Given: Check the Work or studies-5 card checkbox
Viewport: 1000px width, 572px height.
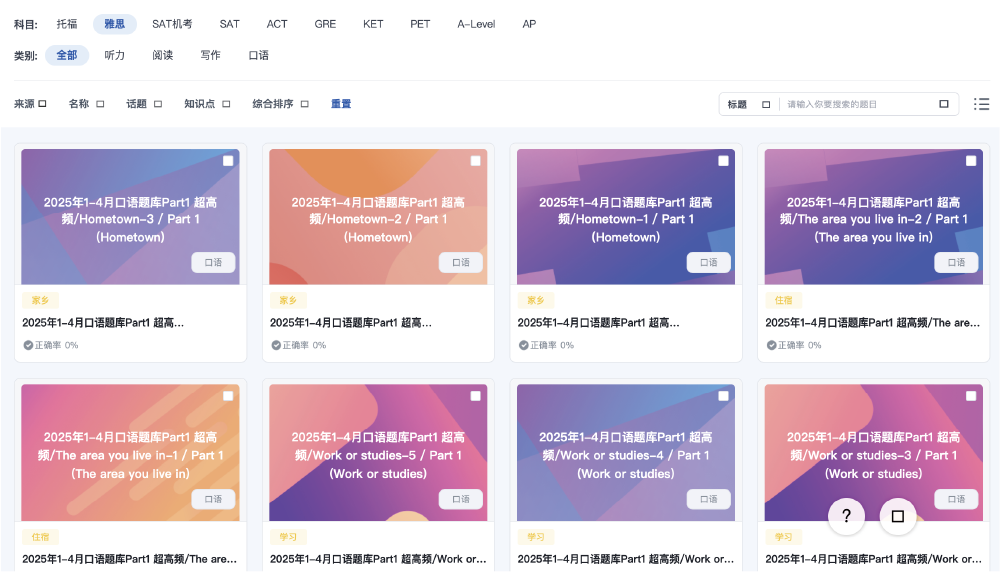Looking at the screenshot, I should coord(476,396).
